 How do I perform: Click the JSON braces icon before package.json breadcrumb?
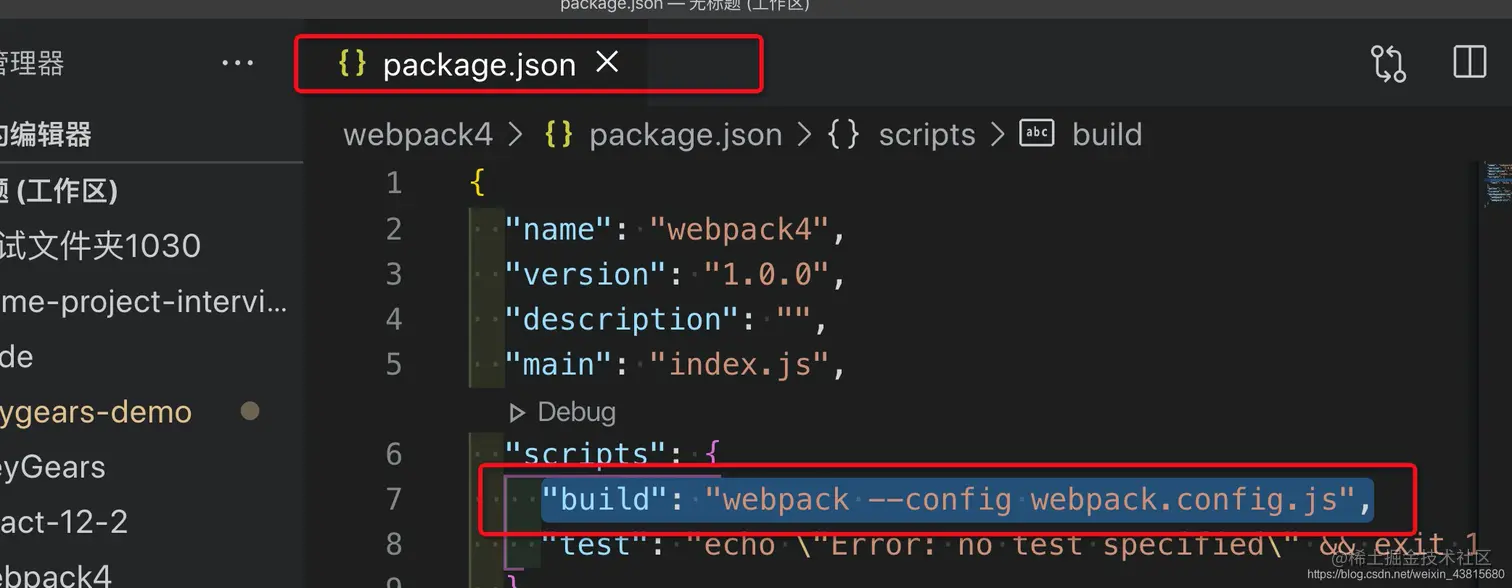click(558, 134)
